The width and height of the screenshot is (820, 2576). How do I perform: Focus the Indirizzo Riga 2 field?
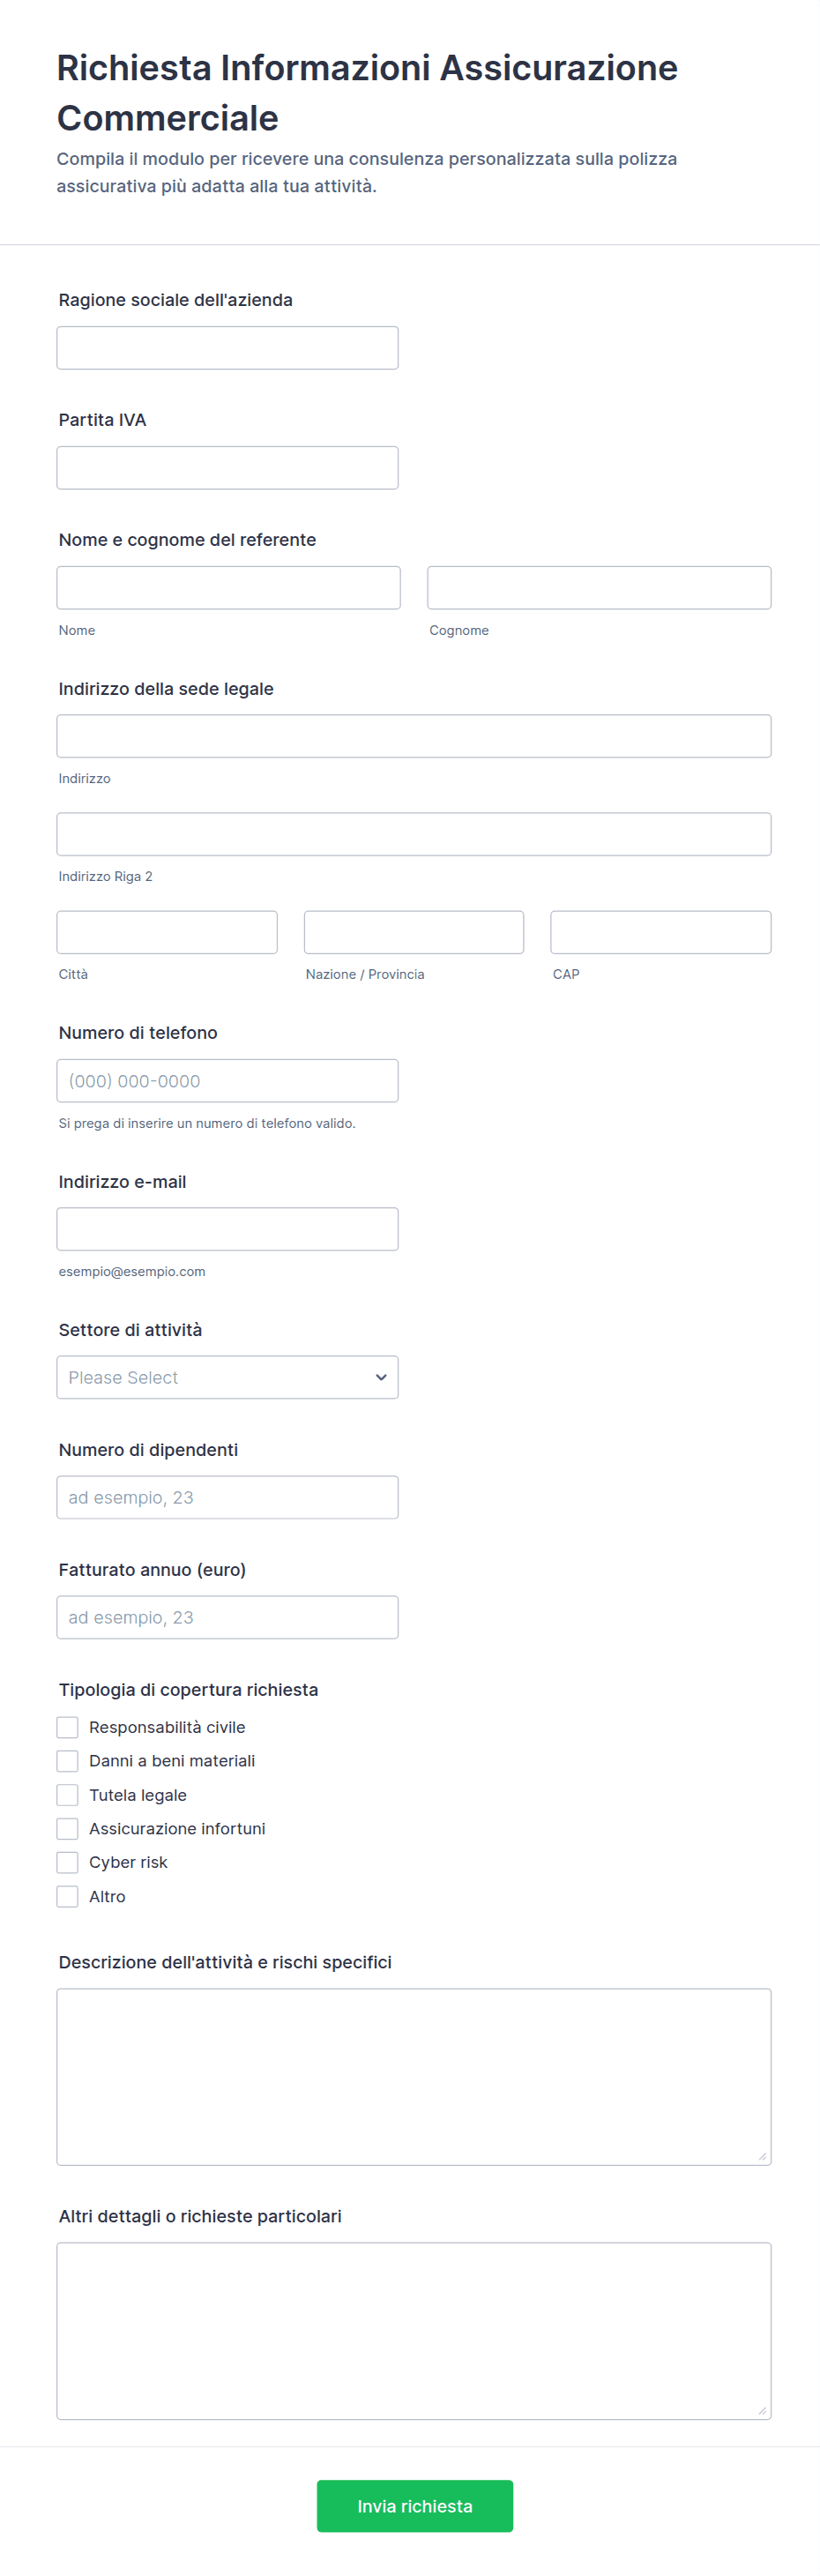coord(413,834)
